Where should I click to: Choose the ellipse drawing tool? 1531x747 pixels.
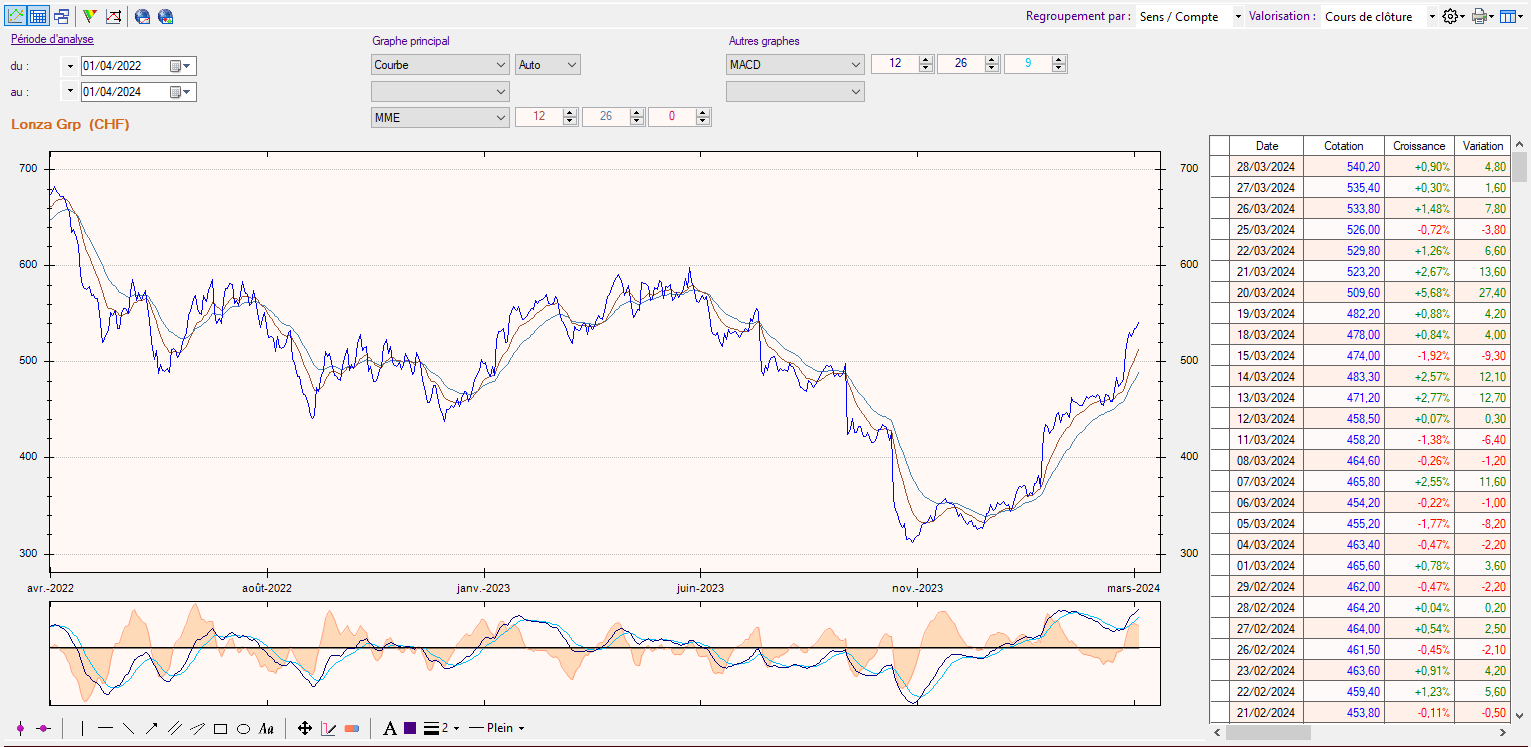pyautogui.click(x=243, y=728)
